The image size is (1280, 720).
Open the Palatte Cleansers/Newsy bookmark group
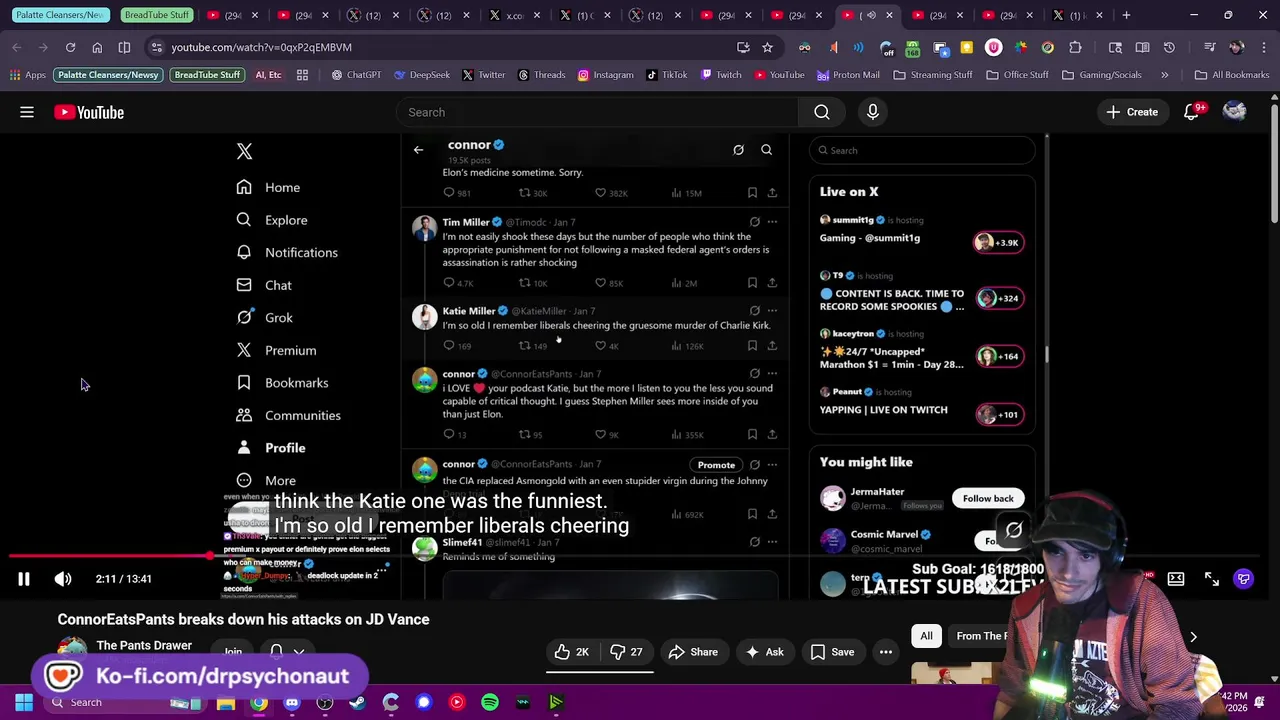[x=108, y=75]
